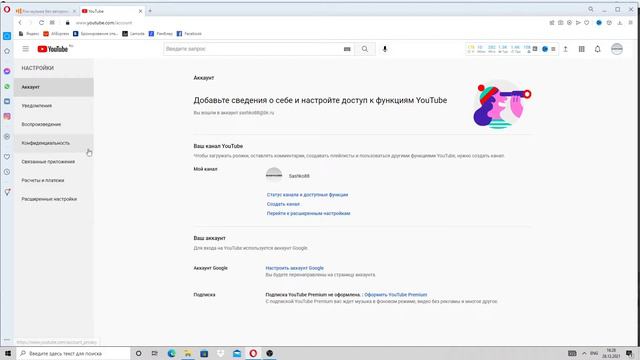The width and height of the screenshot is (640, 360).
Task: Click the browser address bar URL
Action: pos(104,23)
